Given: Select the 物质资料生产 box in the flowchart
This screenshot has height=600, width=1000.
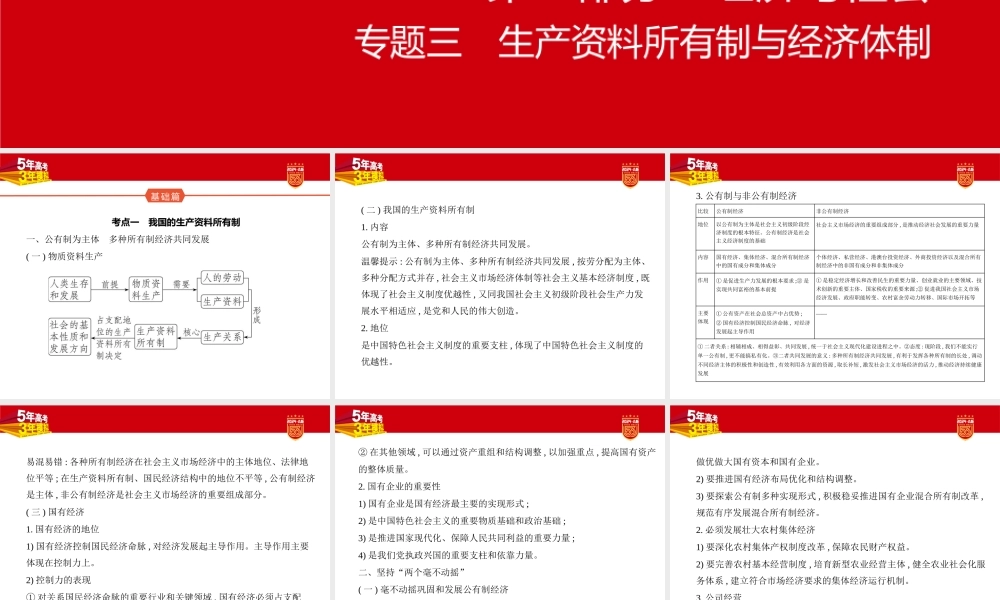Looking at the screenshot, I should point(146,289).
